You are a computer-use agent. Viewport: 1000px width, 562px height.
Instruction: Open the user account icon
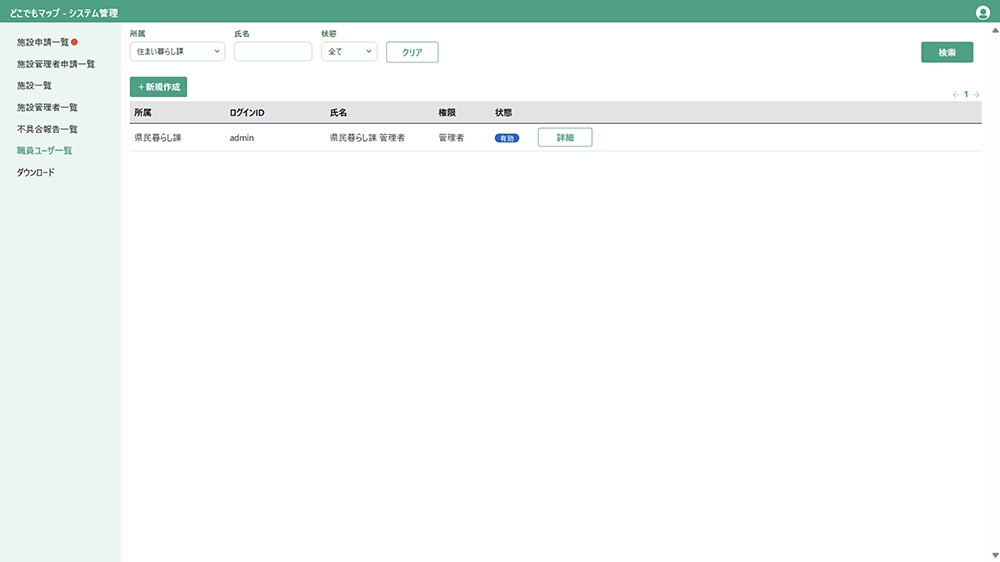tap(982, 12)
